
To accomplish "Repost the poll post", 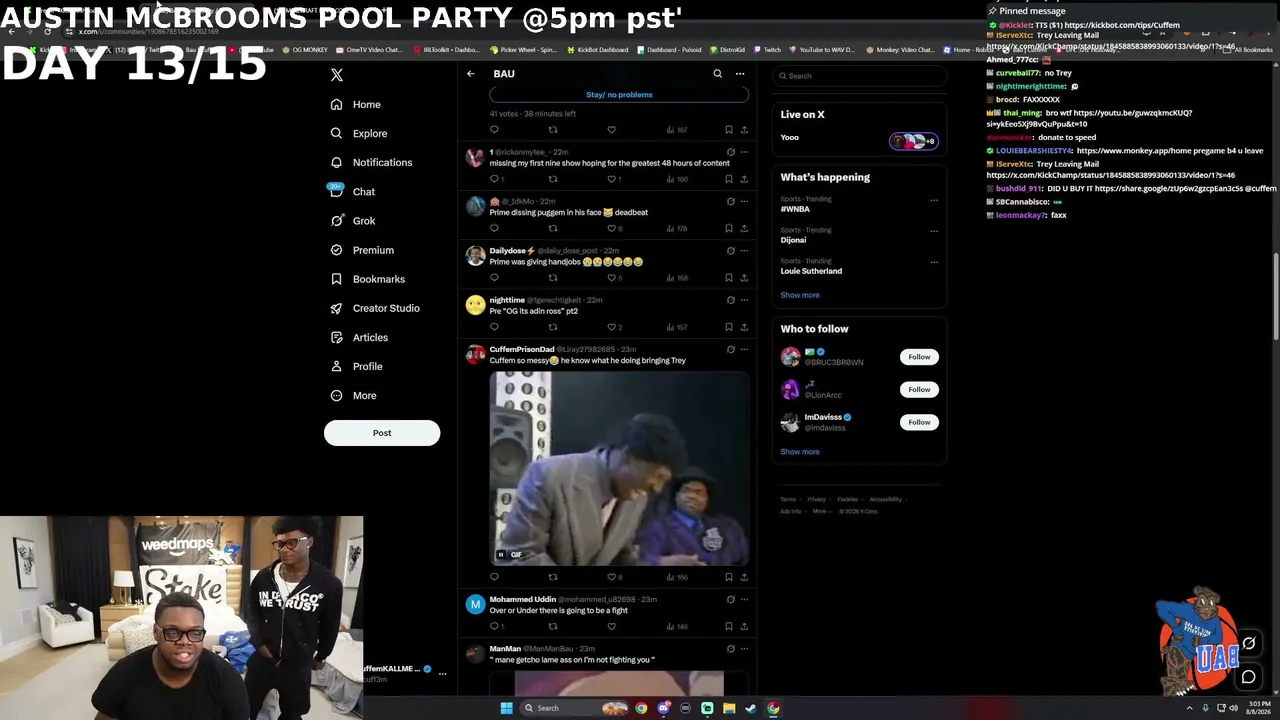I will [x=553, y=130].
